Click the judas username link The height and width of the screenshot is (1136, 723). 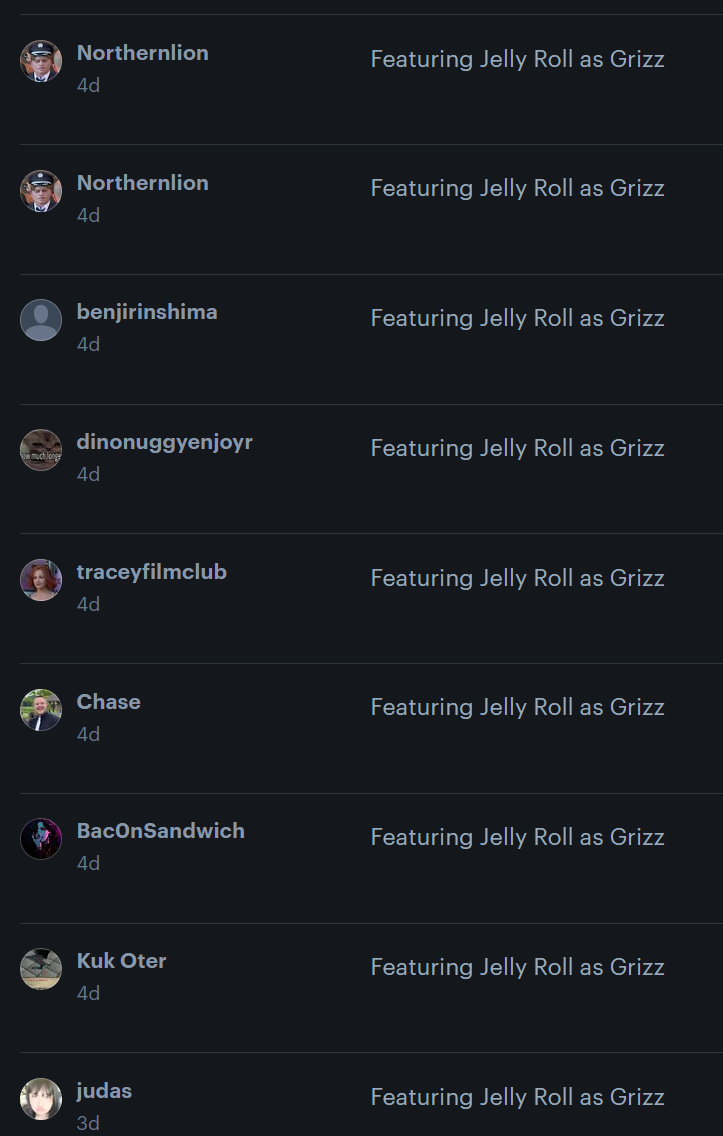(104, 1091)
